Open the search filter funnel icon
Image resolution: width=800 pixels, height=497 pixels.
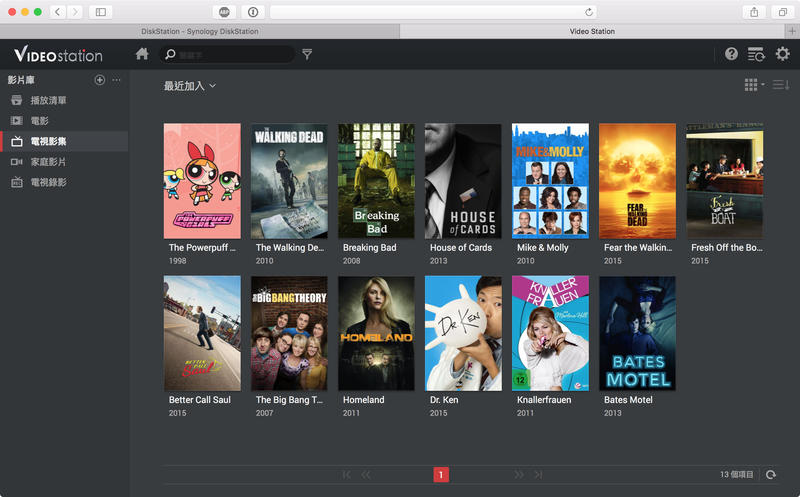(x=307, y=54)
